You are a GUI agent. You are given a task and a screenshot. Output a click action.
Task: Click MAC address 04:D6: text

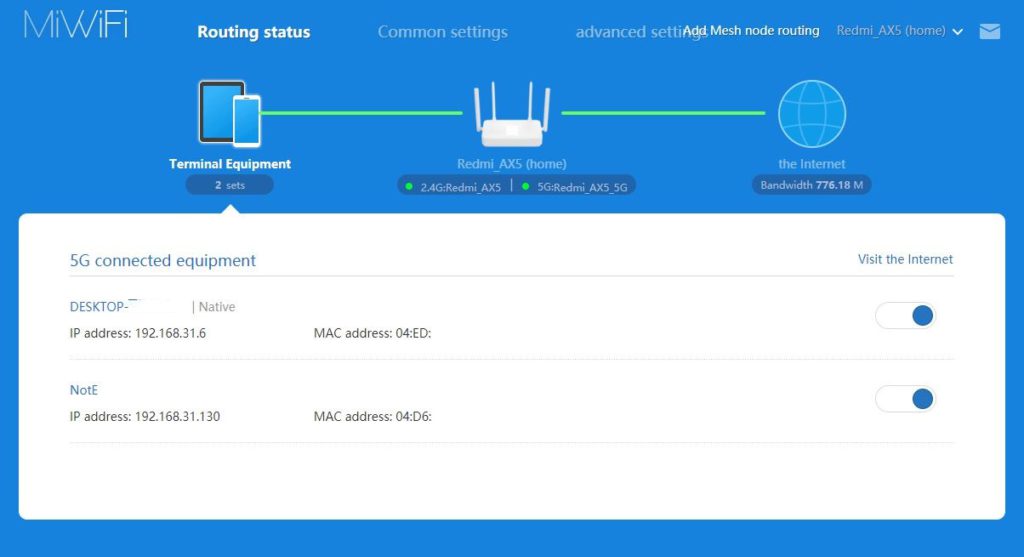(372, 417)
